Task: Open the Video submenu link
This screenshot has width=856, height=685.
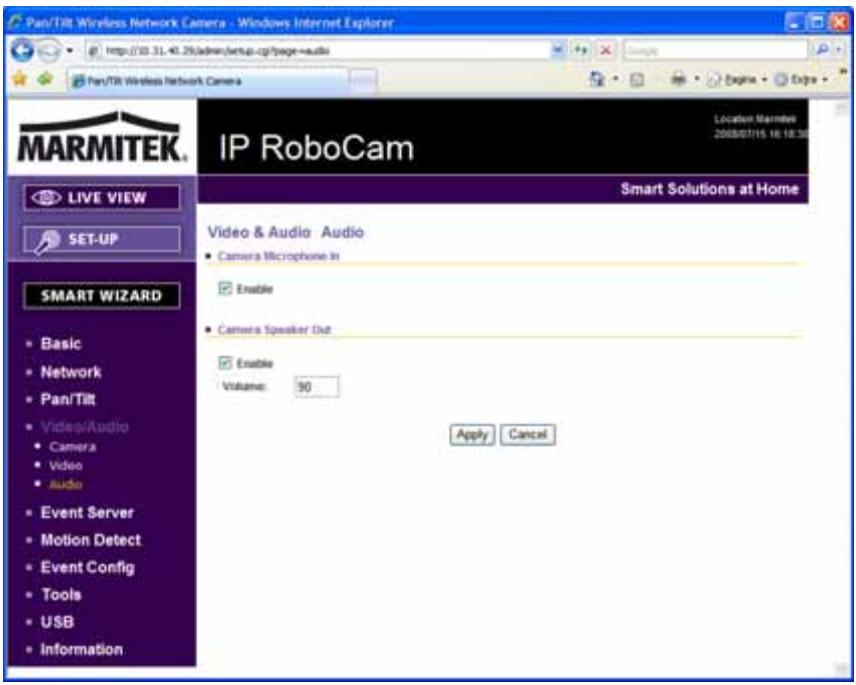Action: (x=66, y=466)
